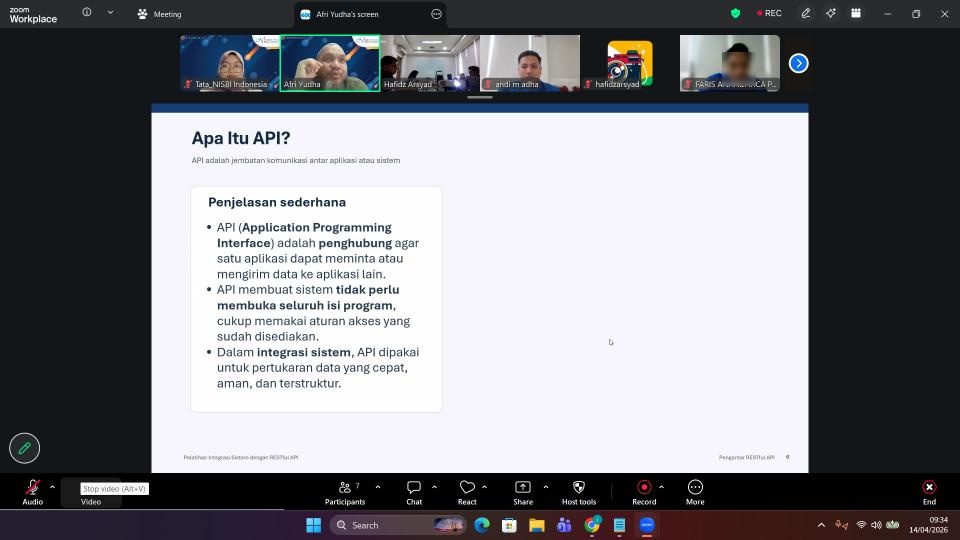The height and width of the screenshot is (540, 960).
Task: Click the green encryption shield icon
Action: click(x=735, y=13)
